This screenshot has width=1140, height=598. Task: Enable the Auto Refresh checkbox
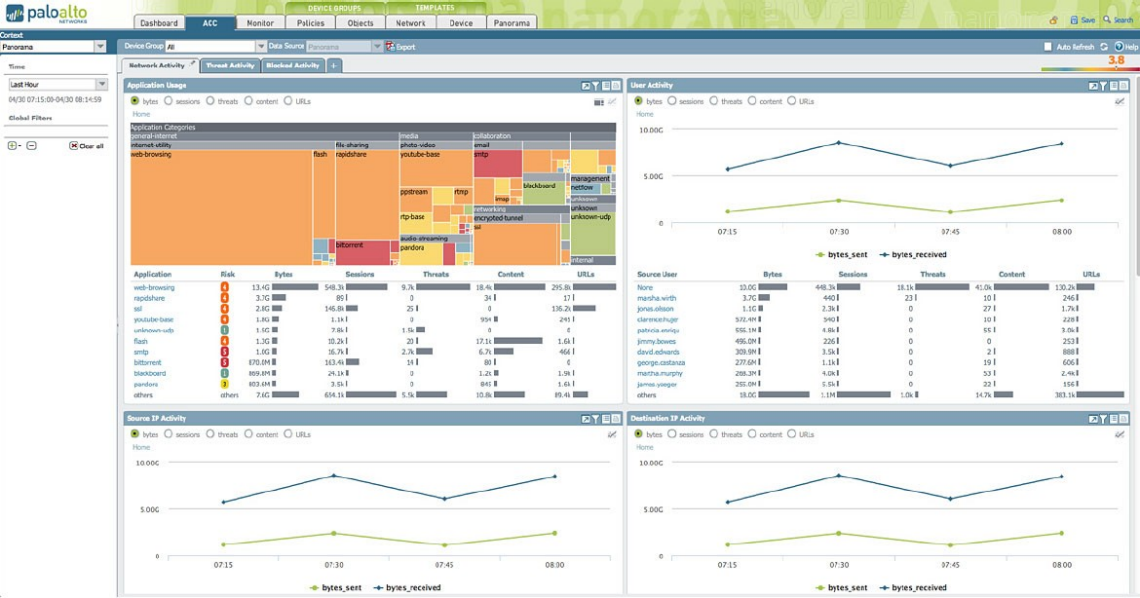click(x=1048, y=47)
